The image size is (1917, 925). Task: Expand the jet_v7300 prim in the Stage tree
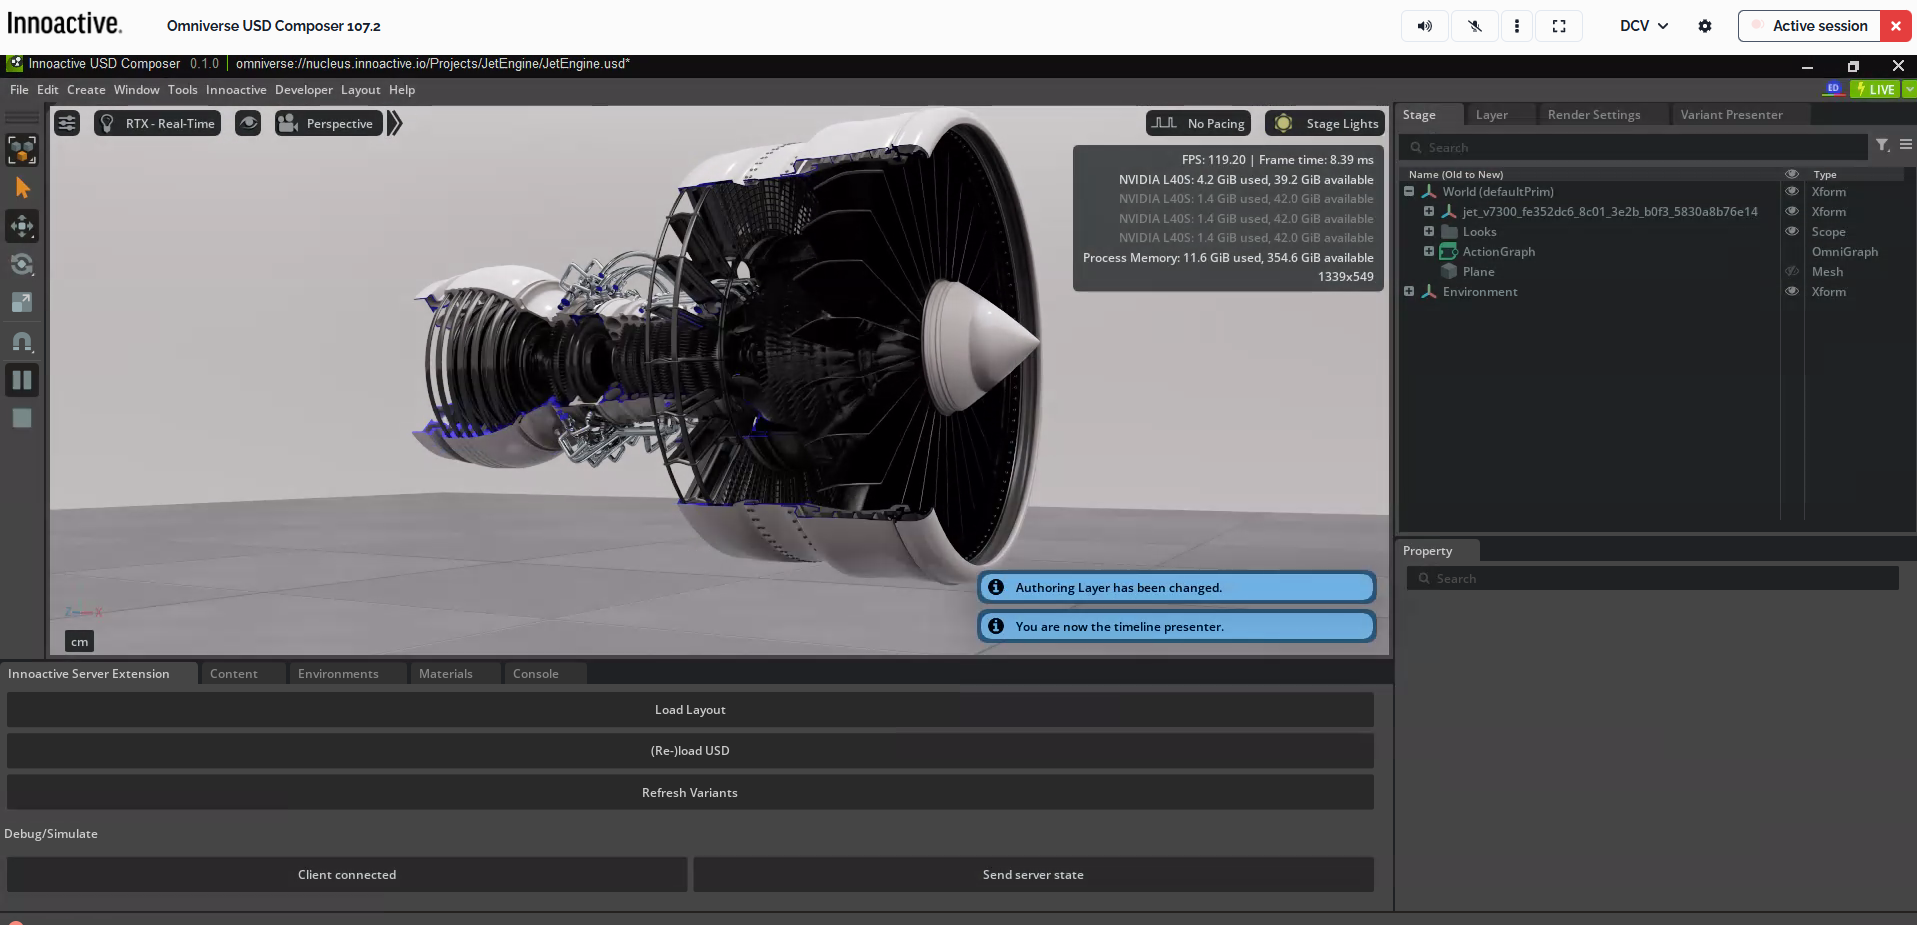(x=1428, y=211)
